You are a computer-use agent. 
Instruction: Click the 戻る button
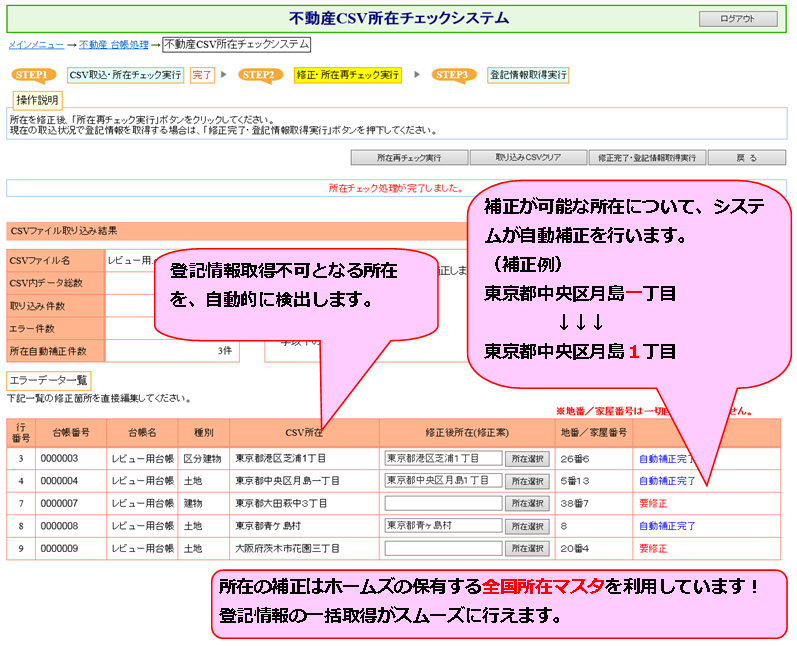747,158
